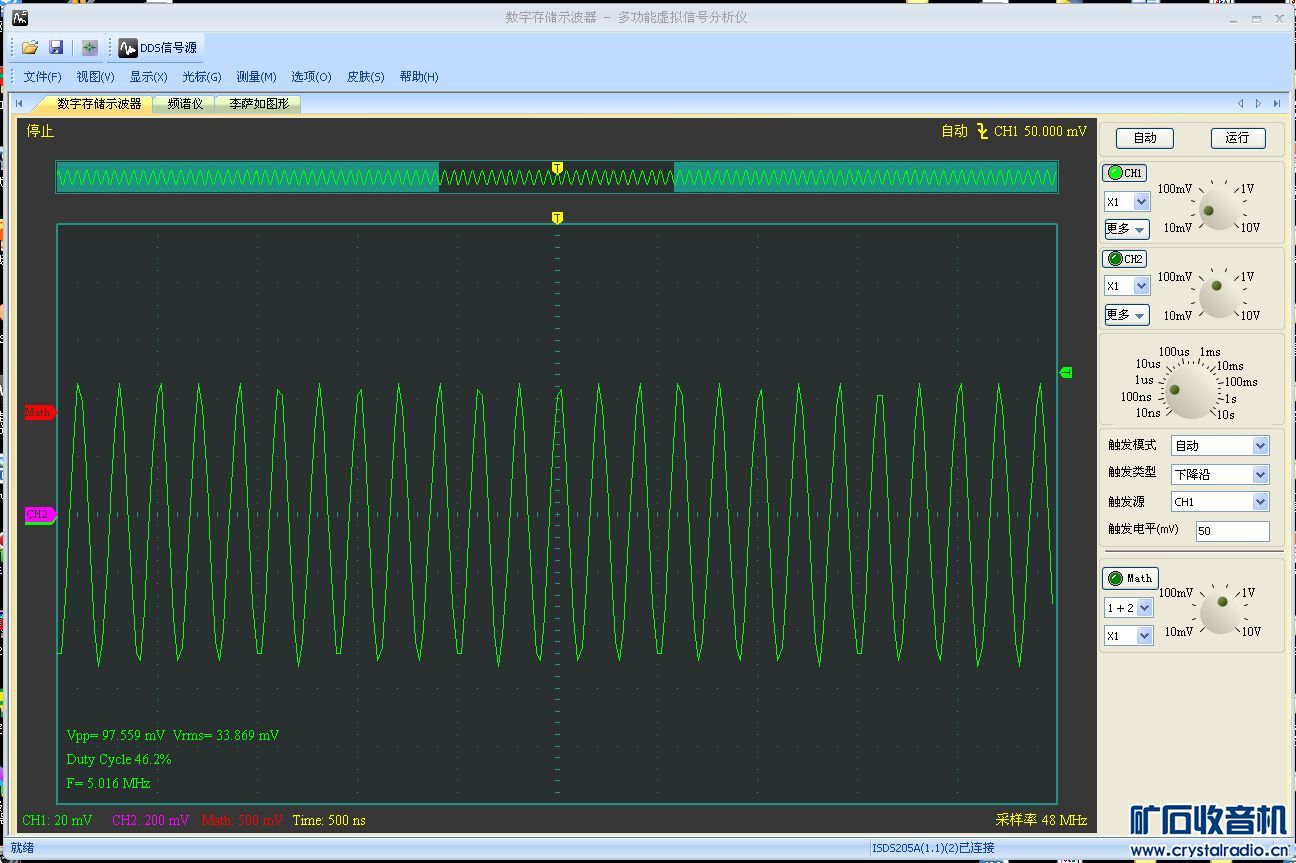Click the green crosshair toolbar icon

pos(89,47)
